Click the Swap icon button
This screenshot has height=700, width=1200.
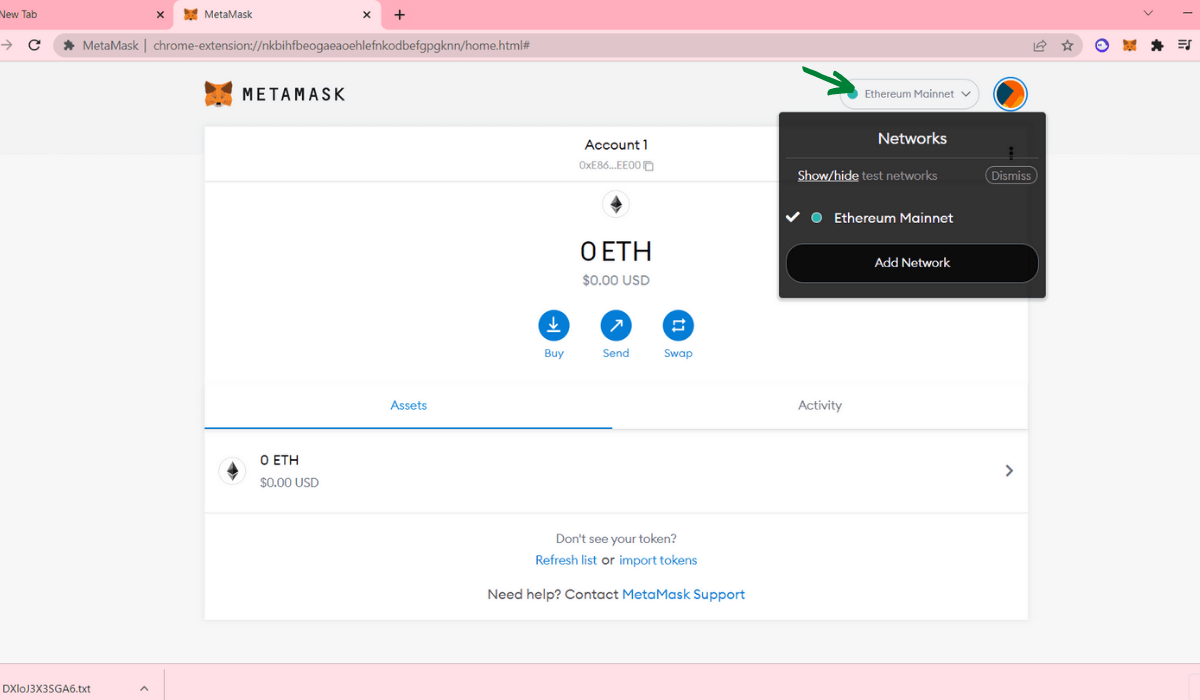coord(678,325)
